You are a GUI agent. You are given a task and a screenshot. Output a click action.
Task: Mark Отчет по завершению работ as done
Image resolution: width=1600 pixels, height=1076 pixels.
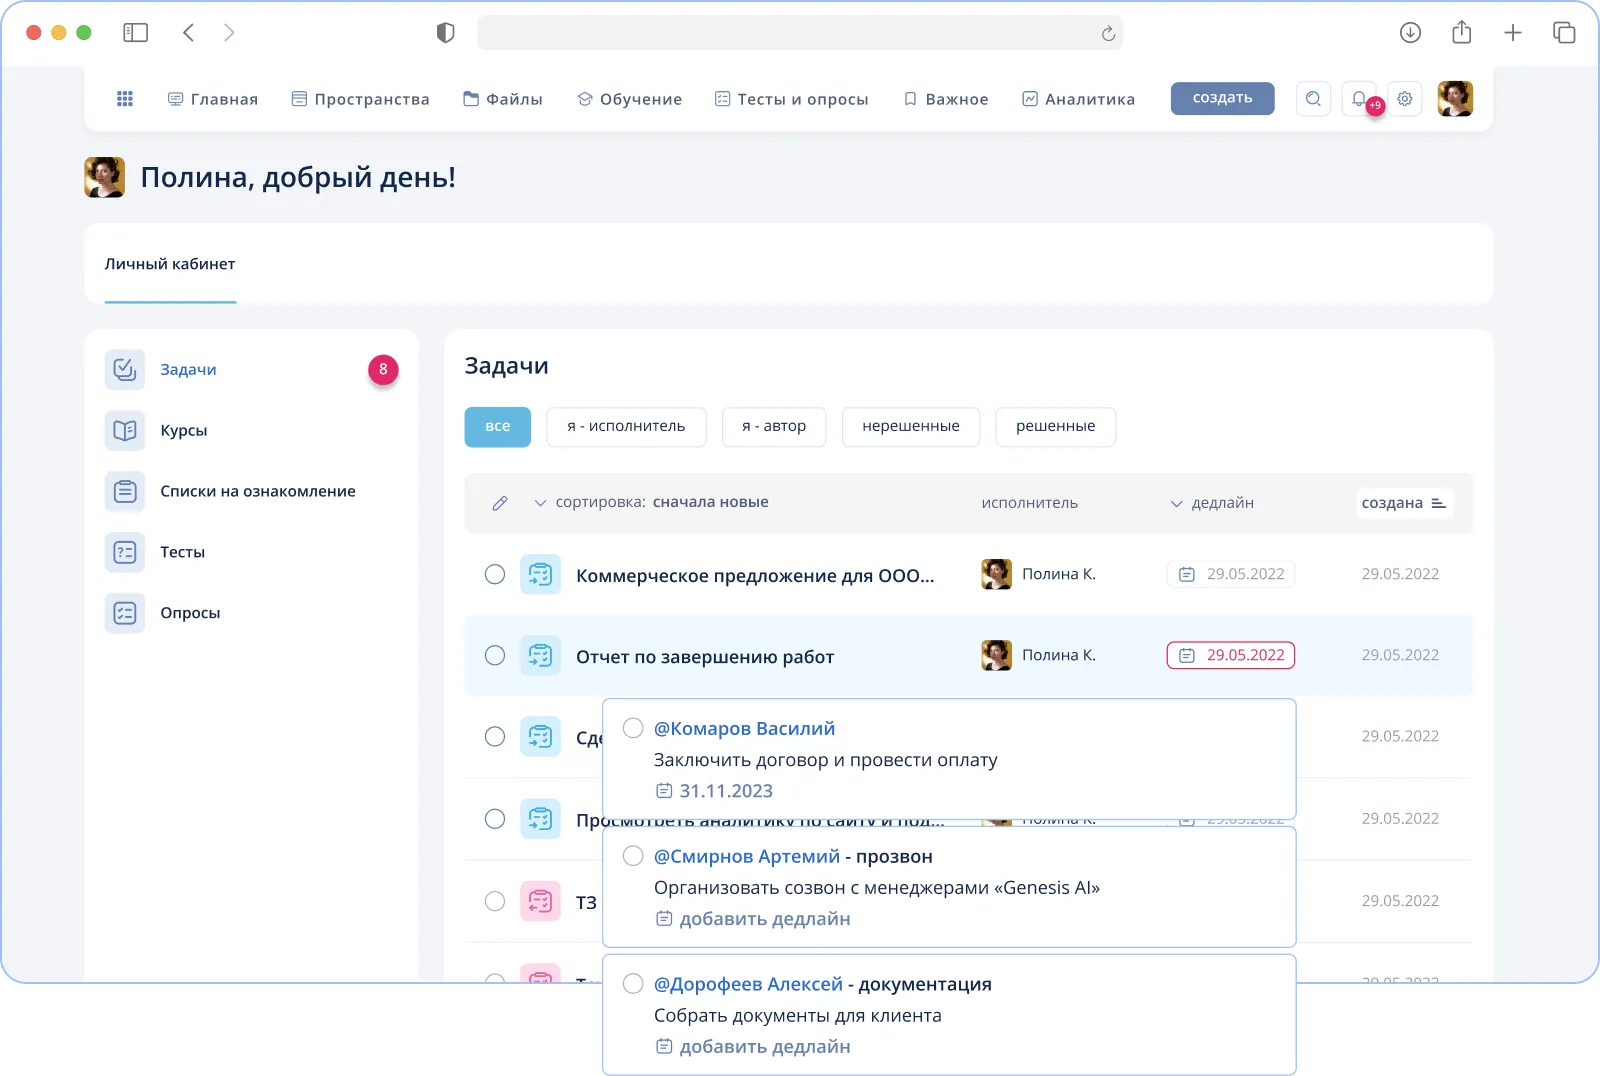click(495, 655)
